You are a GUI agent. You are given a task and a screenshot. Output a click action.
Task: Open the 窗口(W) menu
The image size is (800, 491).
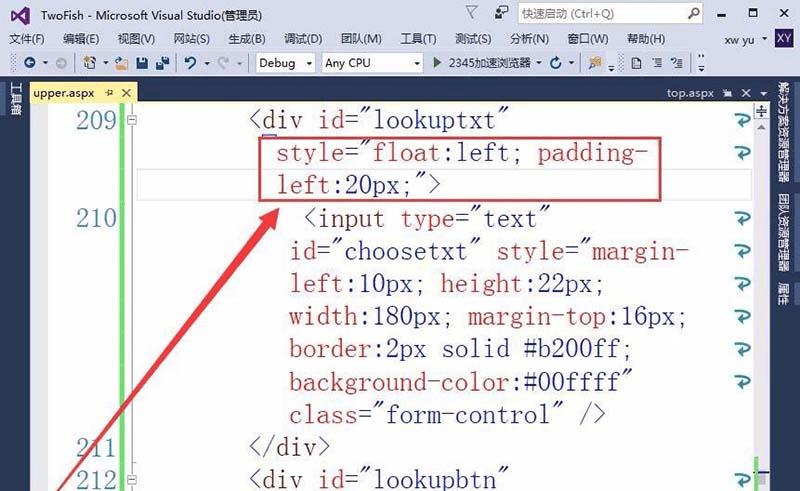click(x=588, y=39)
